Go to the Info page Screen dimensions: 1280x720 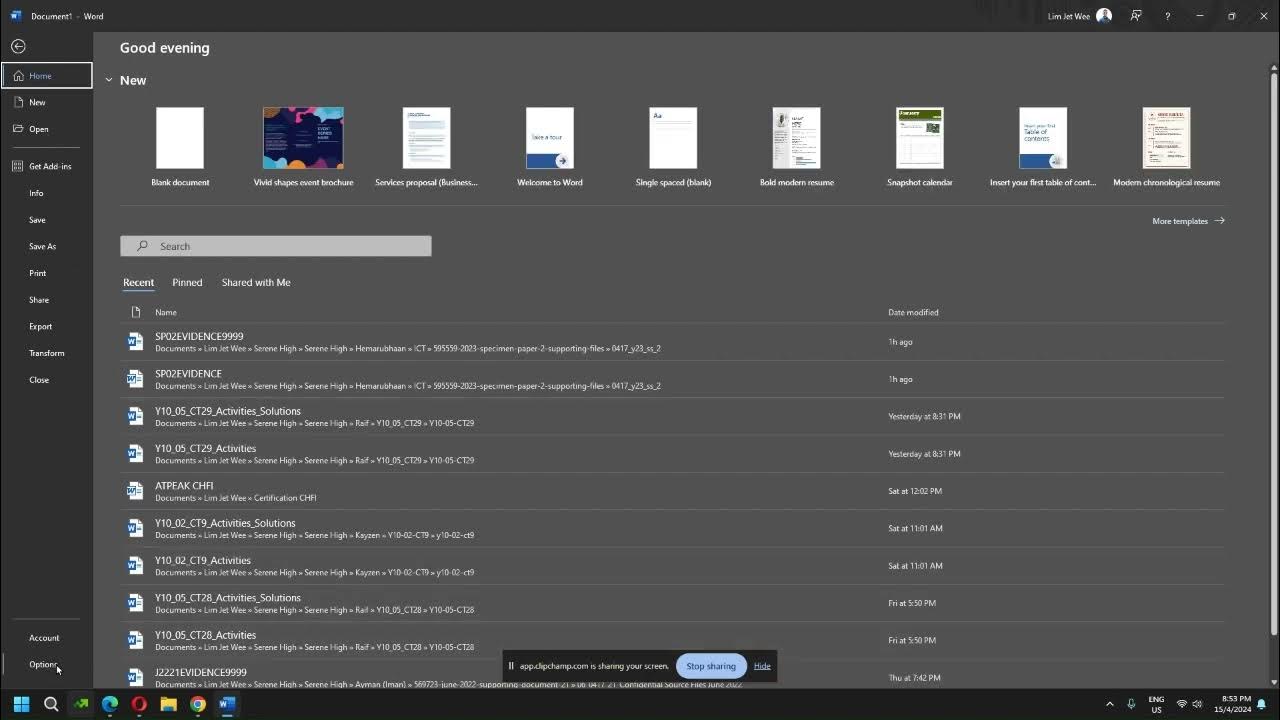tap(47, 193)
